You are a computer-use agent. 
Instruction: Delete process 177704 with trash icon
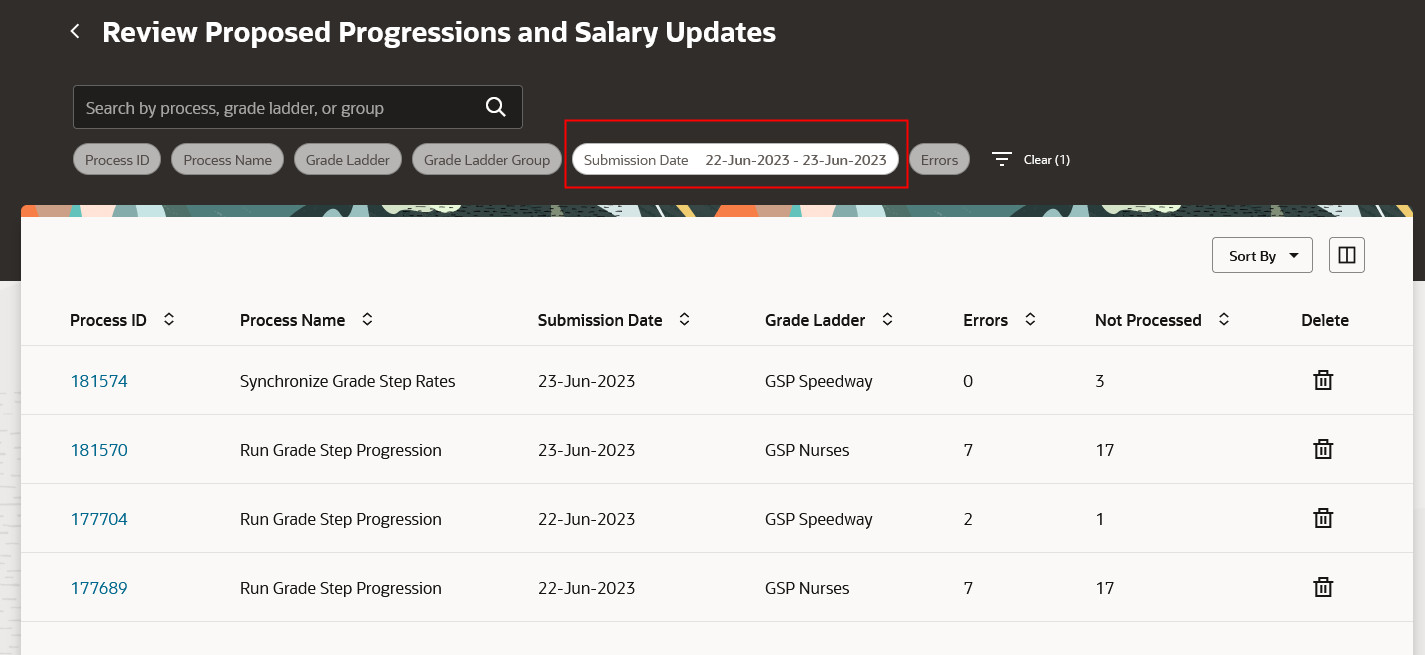point(1323,518)
